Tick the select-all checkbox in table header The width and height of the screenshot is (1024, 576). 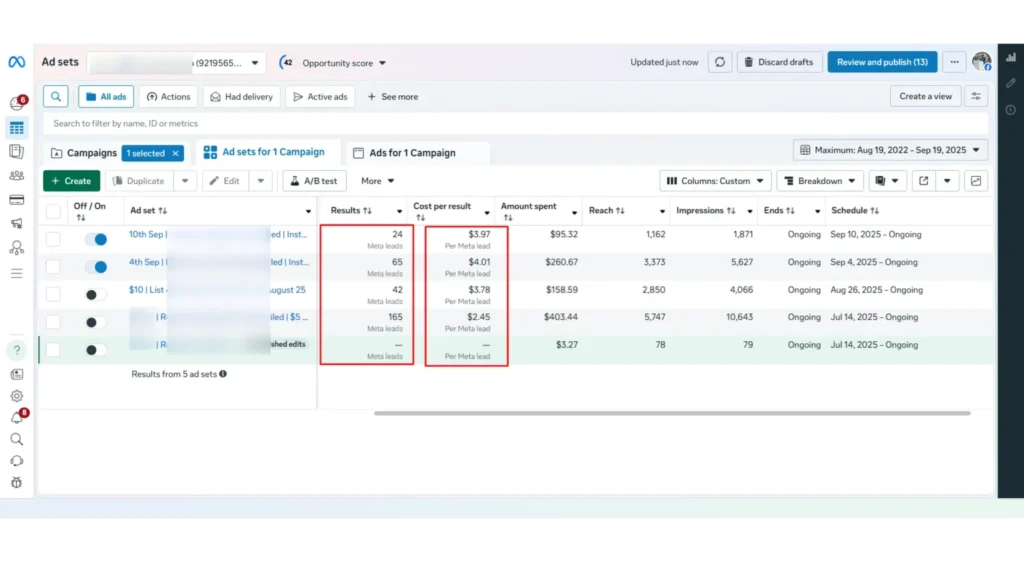53,211
